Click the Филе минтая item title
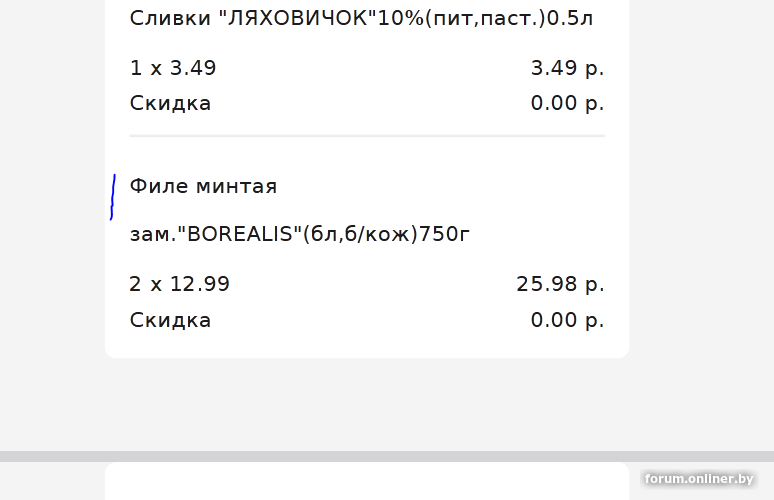The height and width of the screenshot is (500, 774). tap(203, 187)
